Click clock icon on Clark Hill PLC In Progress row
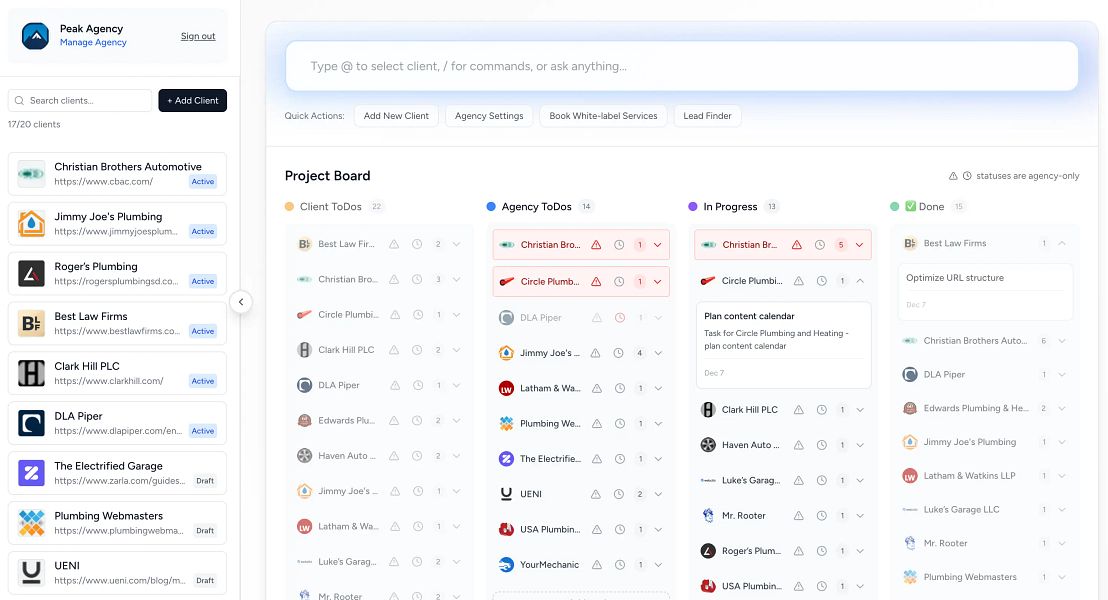The height and width of the screenshot is (600, 1108). (x=821, y=410)
